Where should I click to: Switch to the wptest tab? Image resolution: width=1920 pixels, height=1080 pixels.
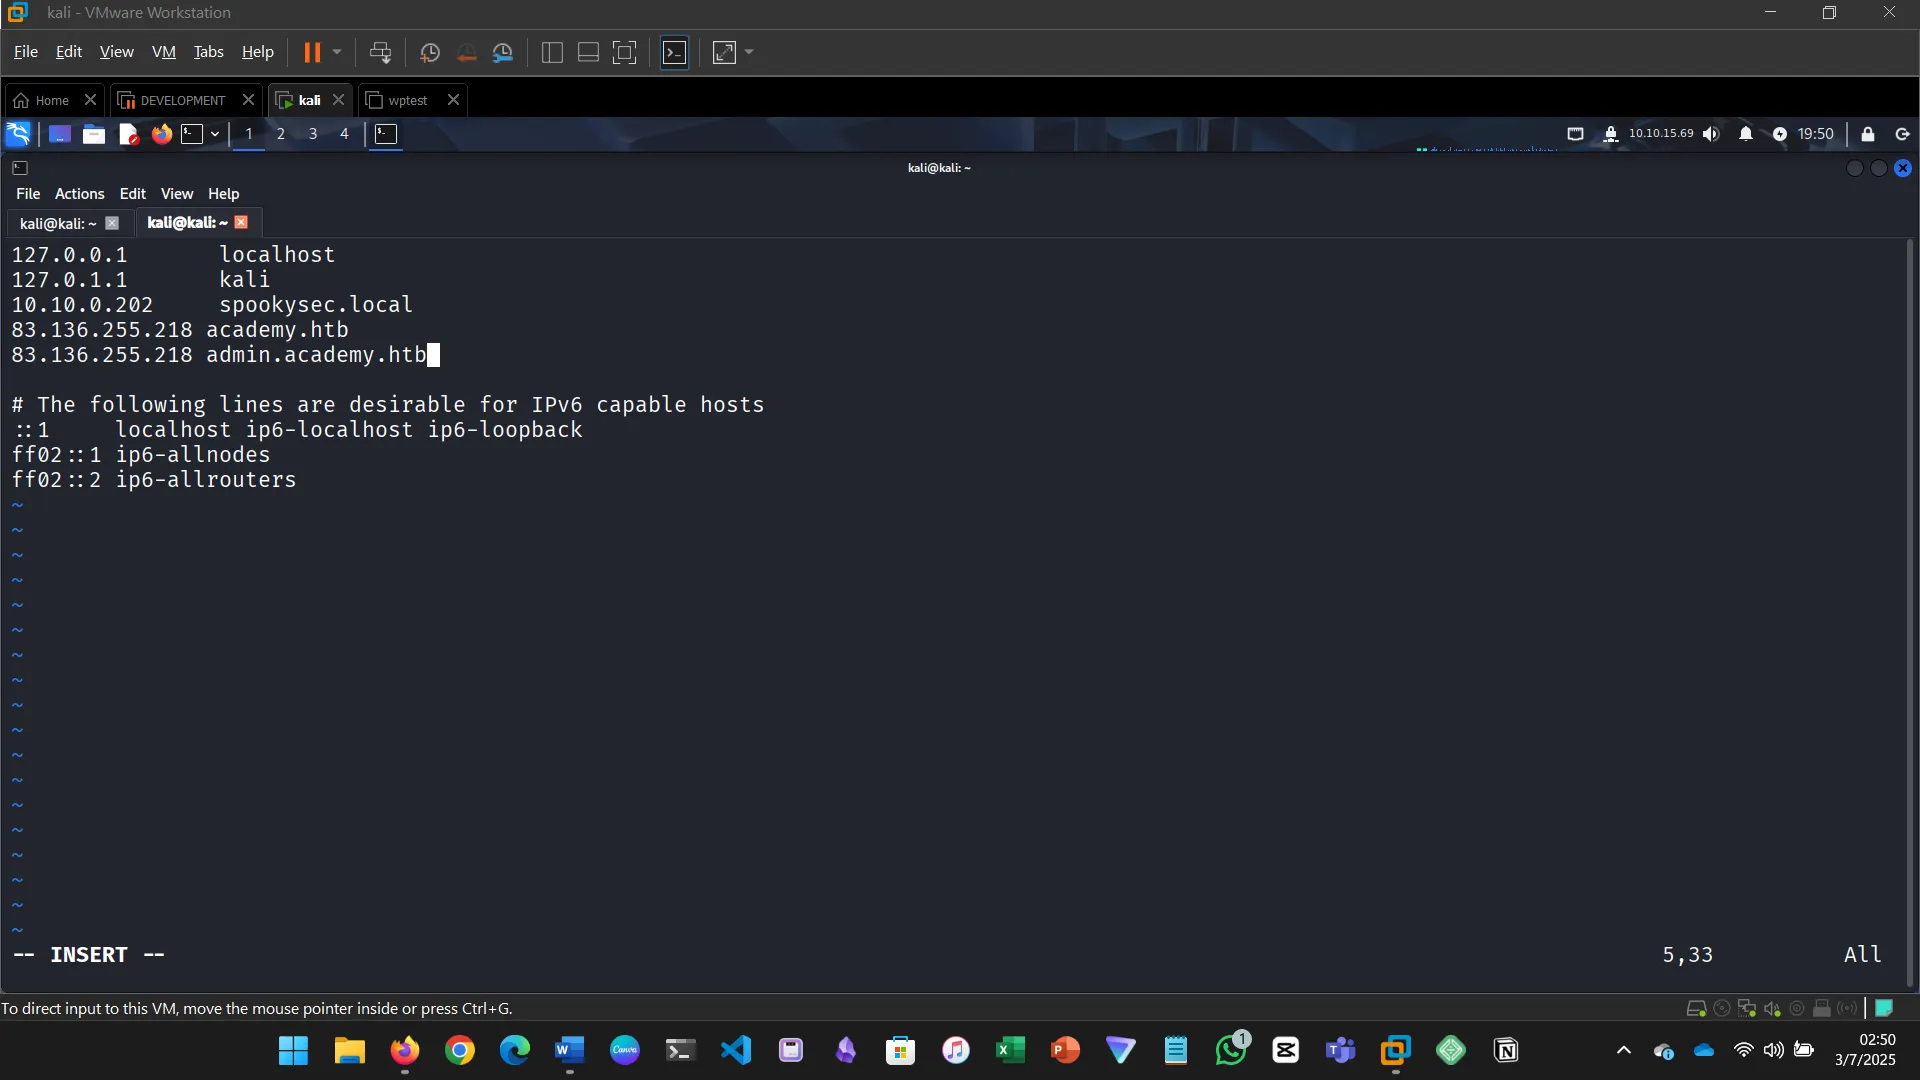point(407,100)
